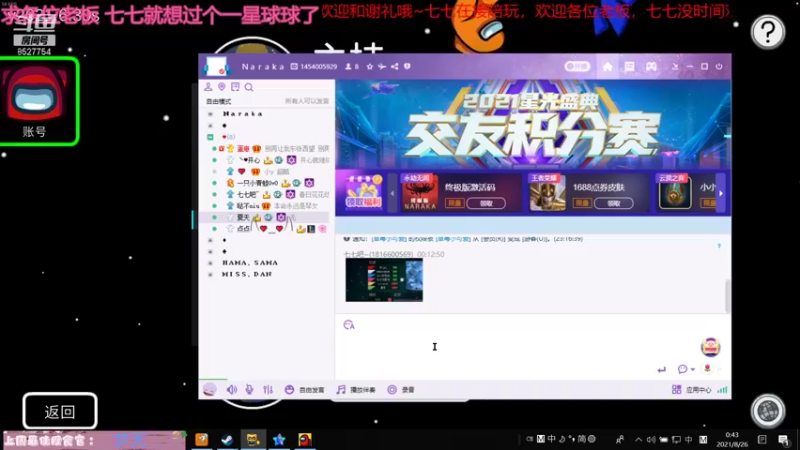Image resolution: width=800 pixels, height=450 pixels.
Task: Click the 播放伴奏 music note button
Action: [x=356, y=390]
